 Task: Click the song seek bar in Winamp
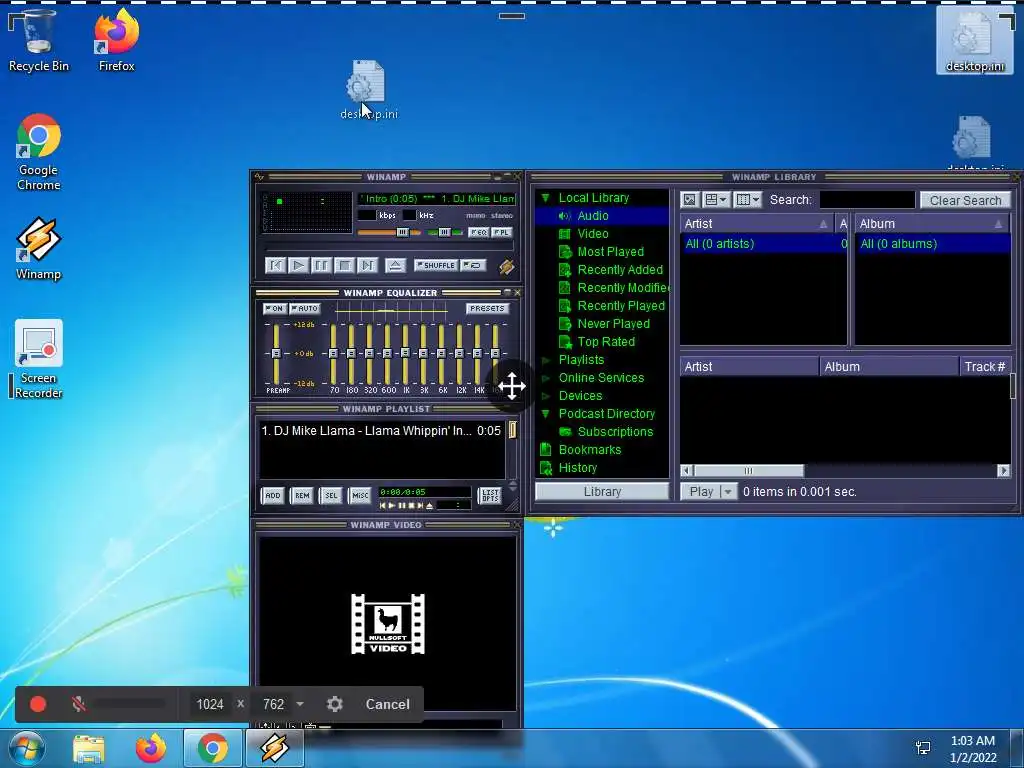coord(390,248)
